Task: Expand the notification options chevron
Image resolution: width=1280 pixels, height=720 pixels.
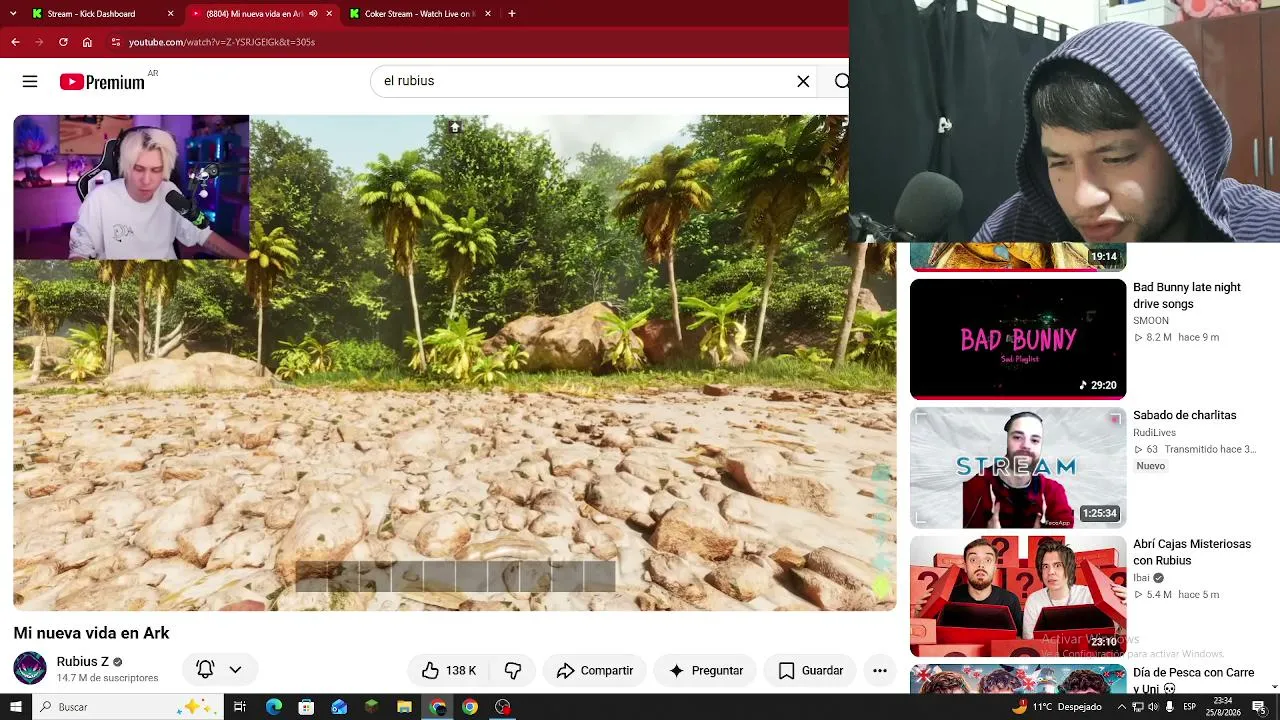Action: [235, 670]
